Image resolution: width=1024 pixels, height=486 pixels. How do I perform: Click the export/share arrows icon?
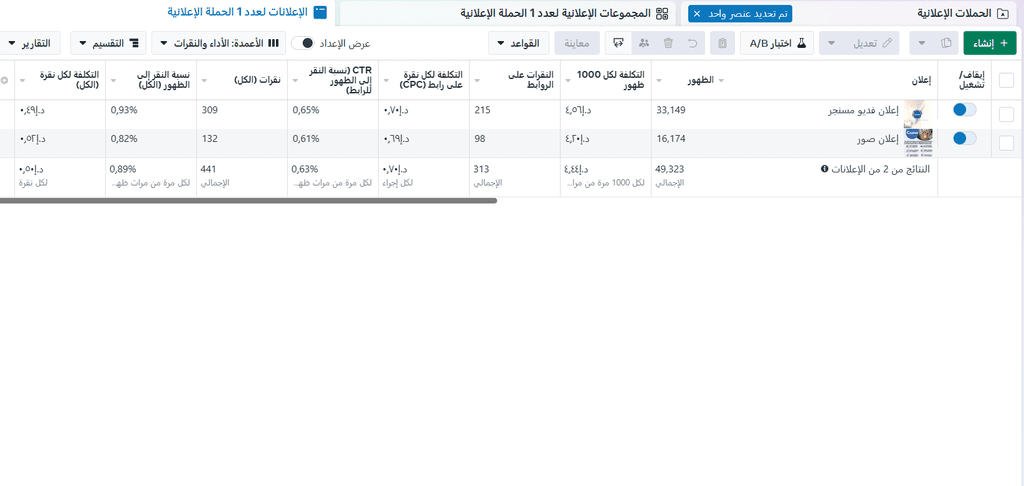(x=618, y=43)
